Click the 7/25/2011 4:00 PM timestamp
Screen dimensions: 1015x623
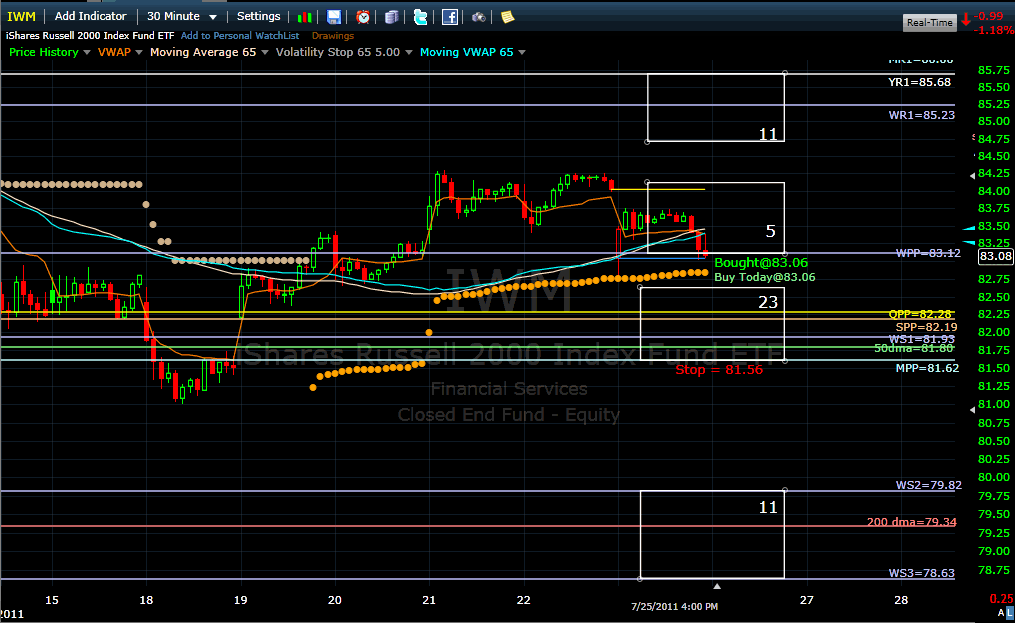(675, 607)
